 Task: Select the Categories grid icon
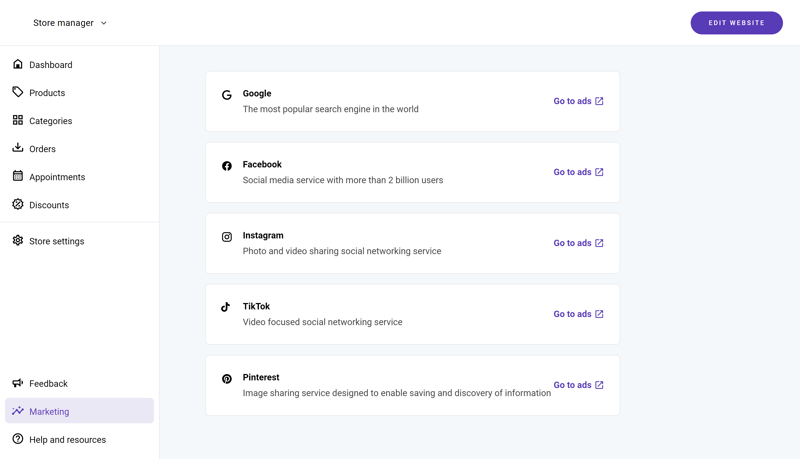pyautogui.click(x=18, y=120)
